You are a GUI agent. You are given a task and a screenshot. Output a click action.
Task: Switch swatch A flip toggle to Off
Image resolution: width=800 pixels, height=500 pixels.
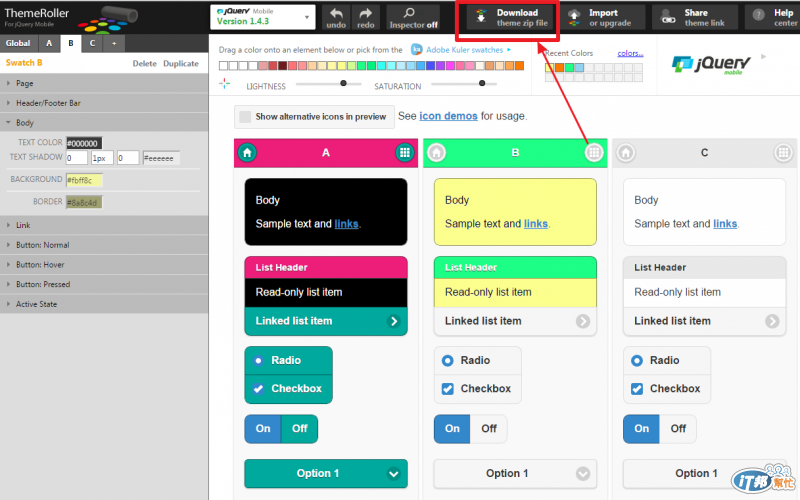(x=299, y=429)
